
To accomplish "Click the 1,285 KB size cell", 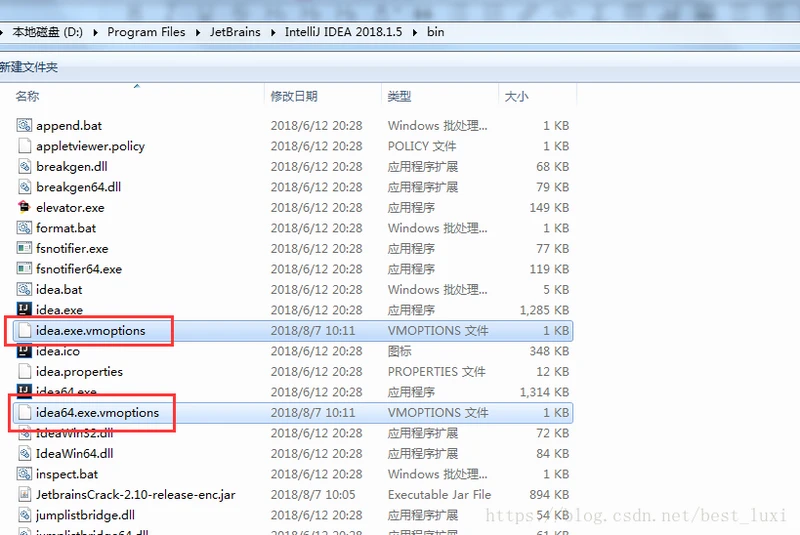I will click(x=544, y=310).
